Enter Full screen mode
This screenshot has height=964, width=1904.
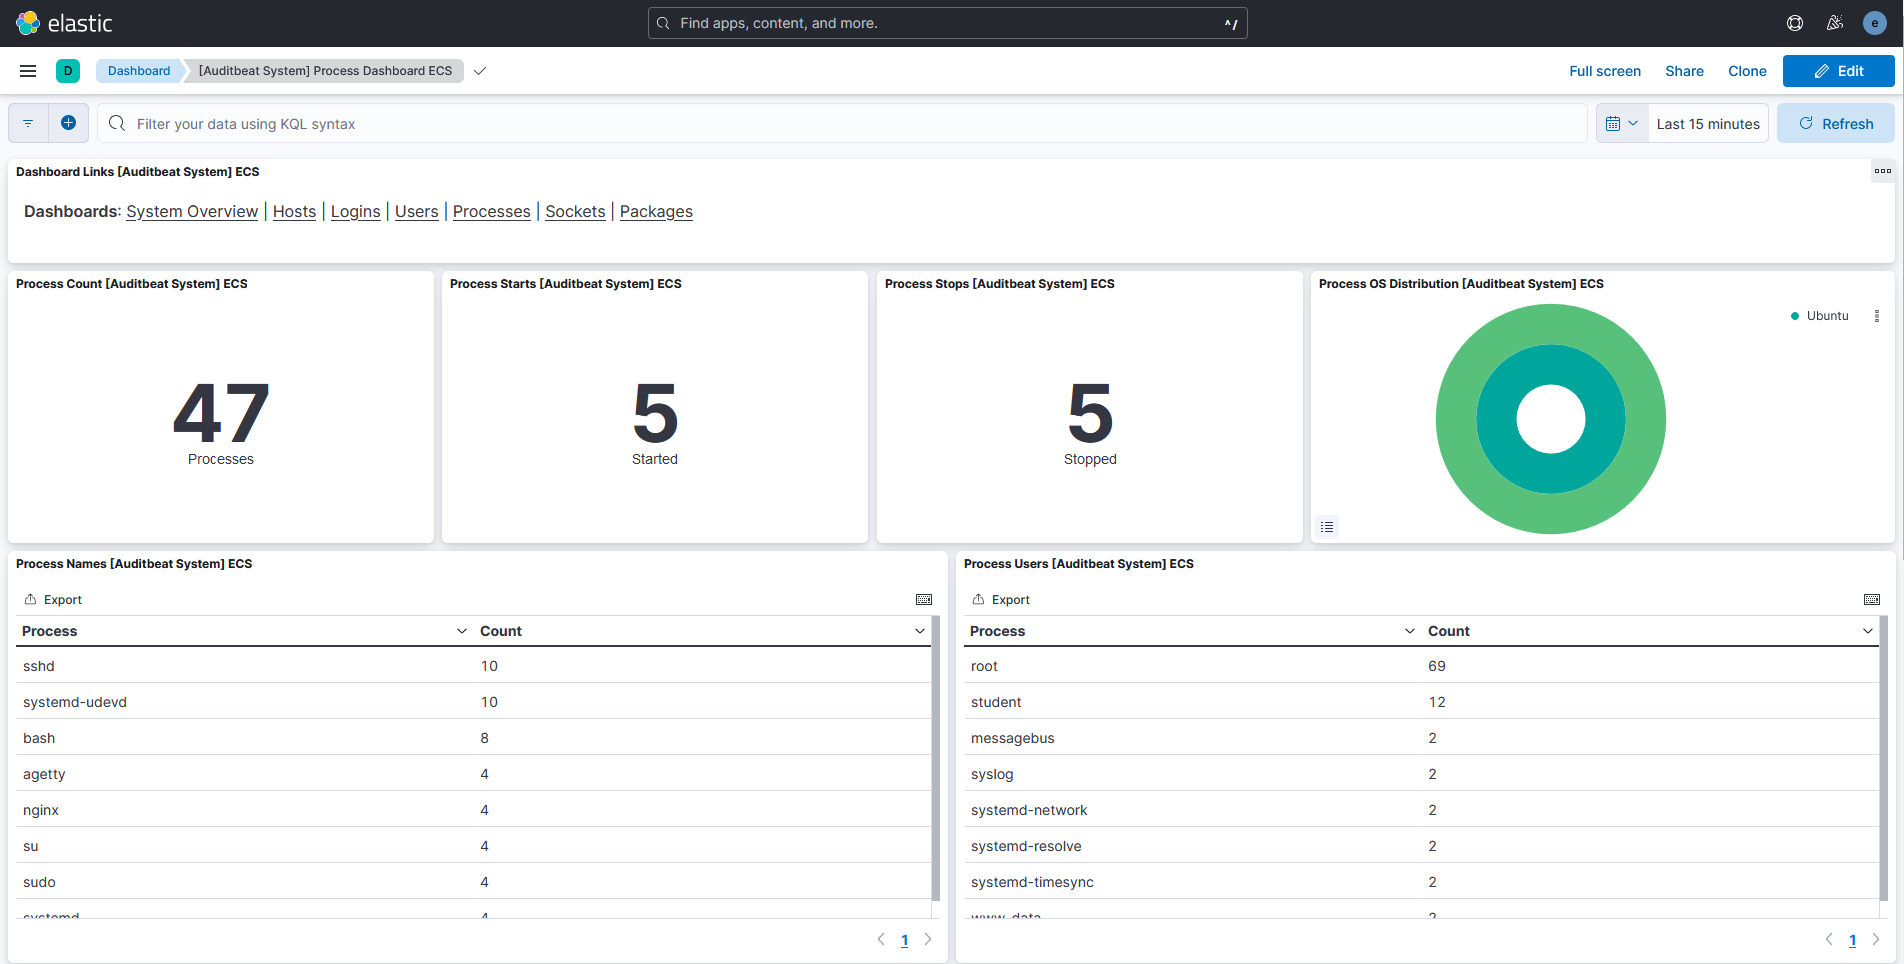click(1604, 71)
